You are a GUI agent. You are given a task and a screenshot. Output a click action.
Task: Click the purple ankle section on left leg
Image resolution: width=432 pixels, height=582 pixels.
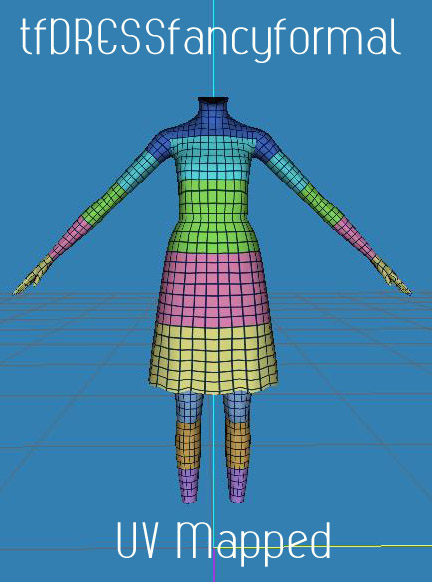[x=189, y=485]
